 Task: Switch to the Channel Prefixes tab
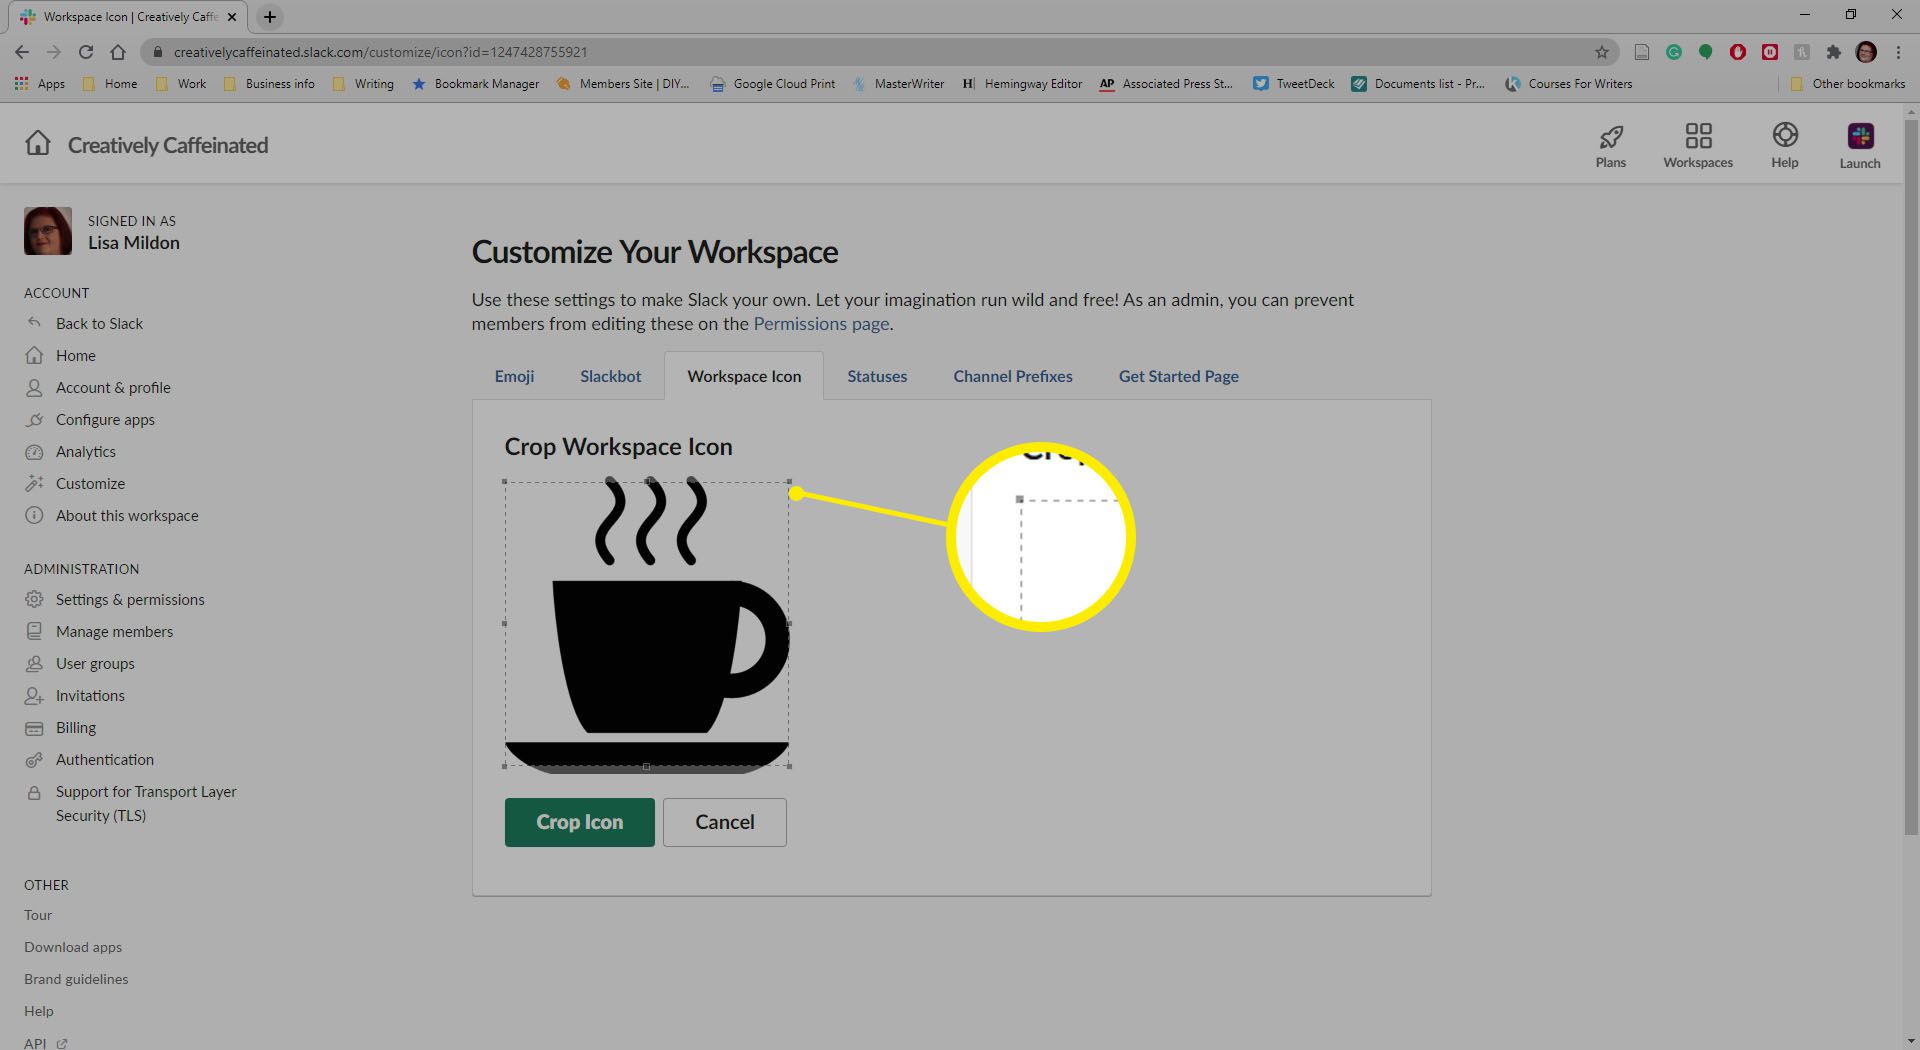click(x=1012, y=376)
